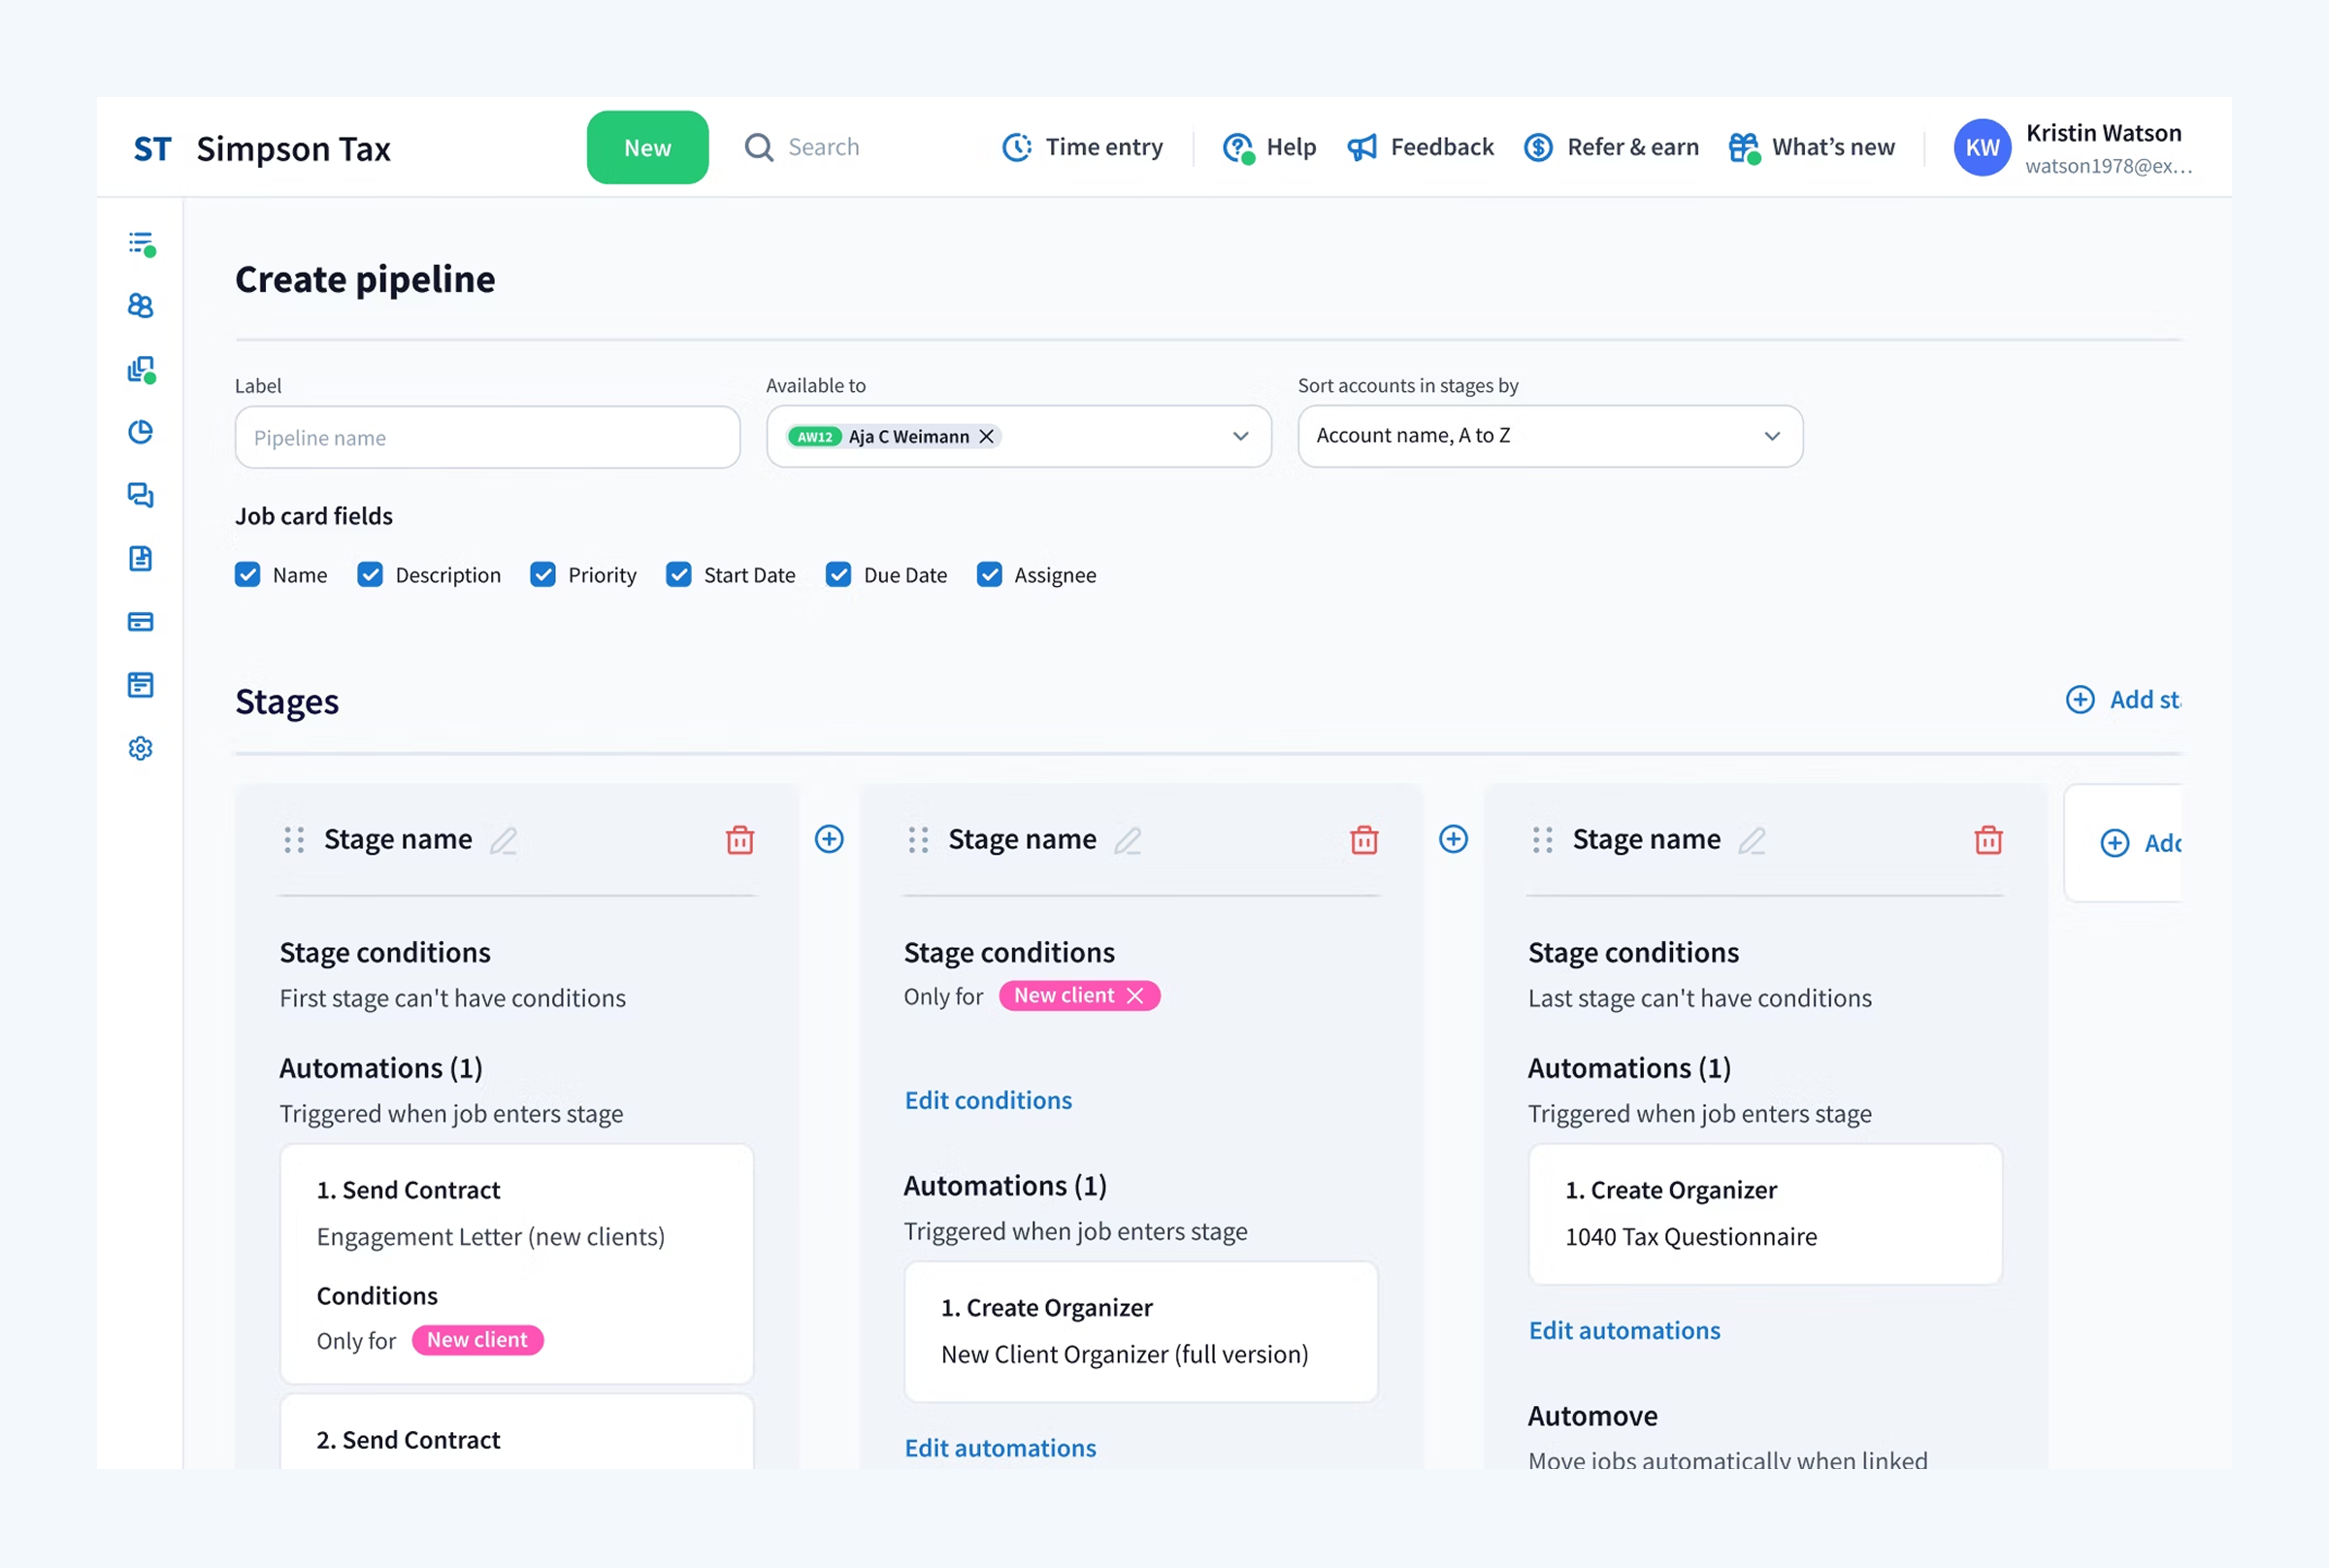Delete the first stage with trash icon

pos(739,839)
